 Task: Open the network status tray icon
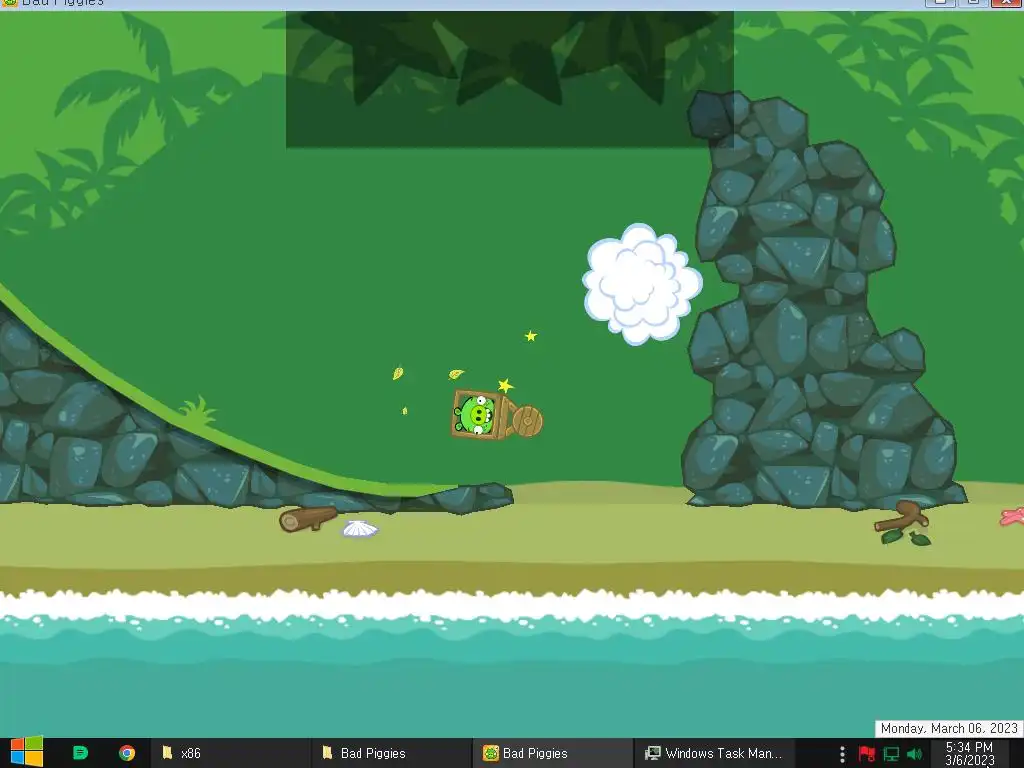[891, 754]
